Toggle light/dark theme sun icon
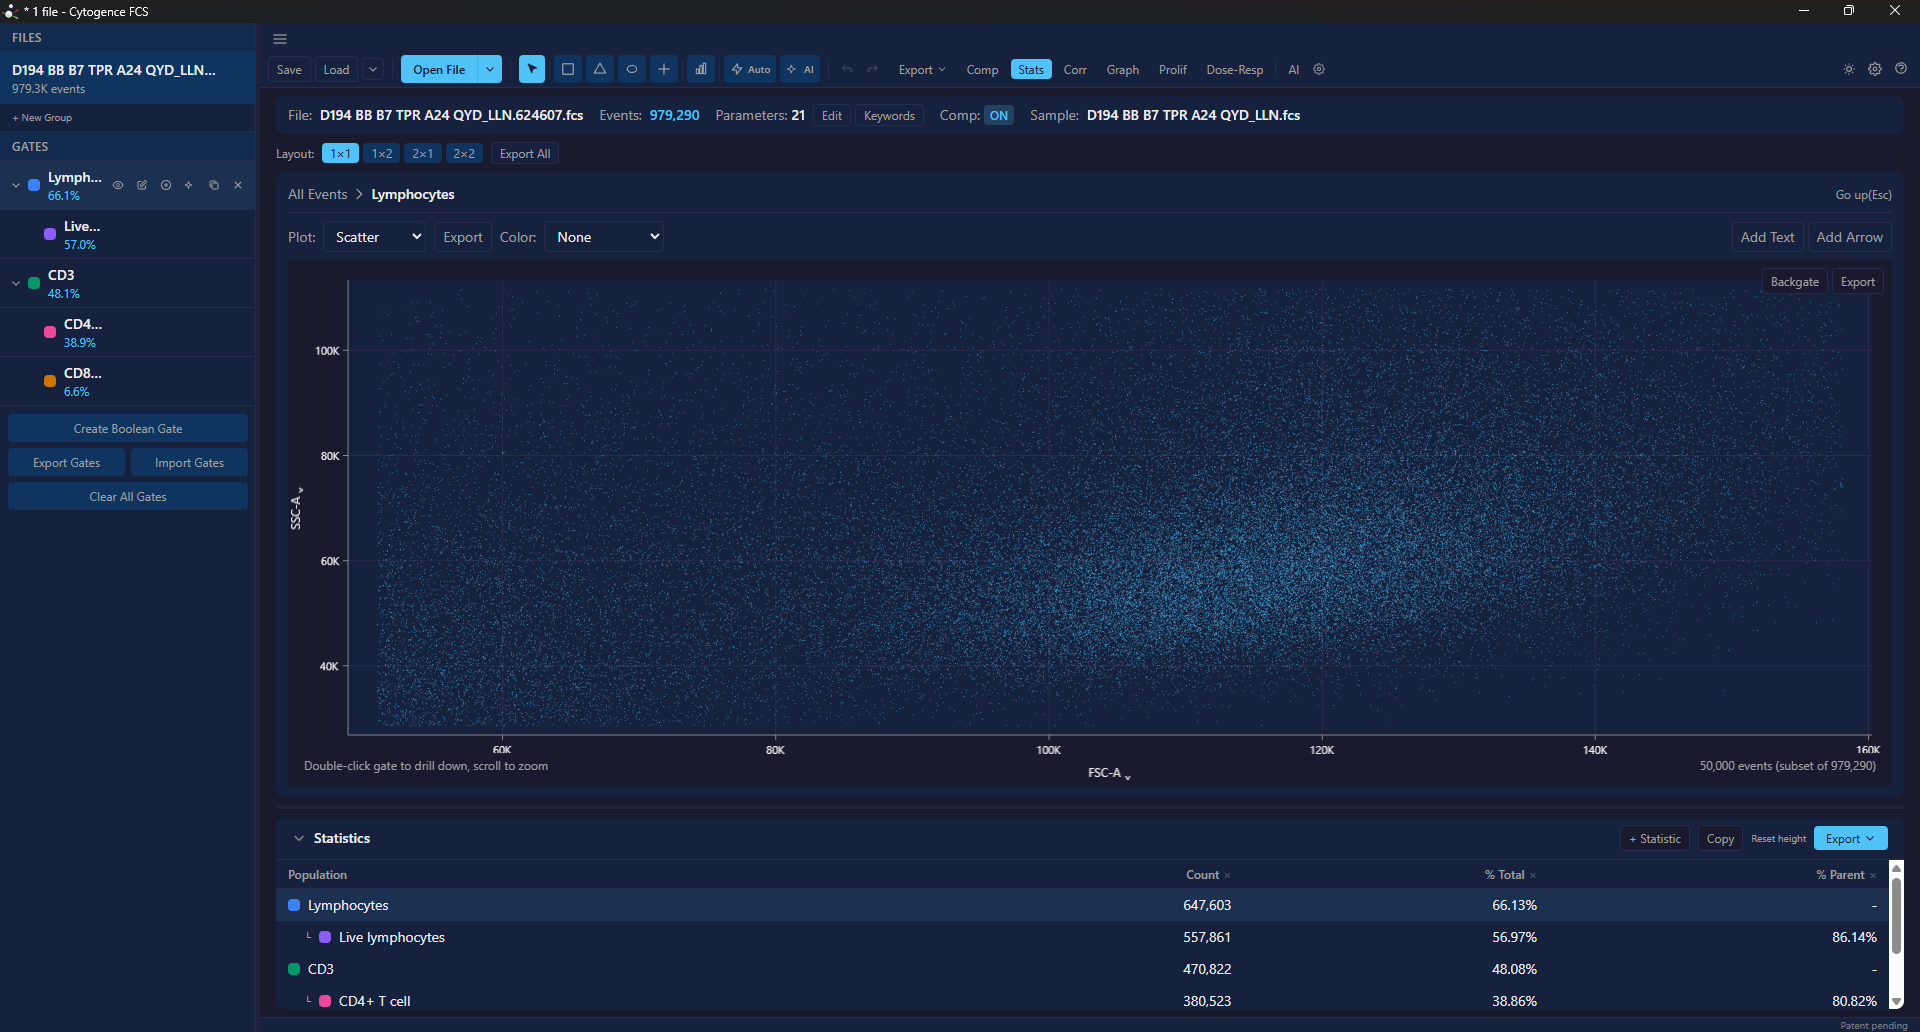 coord(1849,69)
